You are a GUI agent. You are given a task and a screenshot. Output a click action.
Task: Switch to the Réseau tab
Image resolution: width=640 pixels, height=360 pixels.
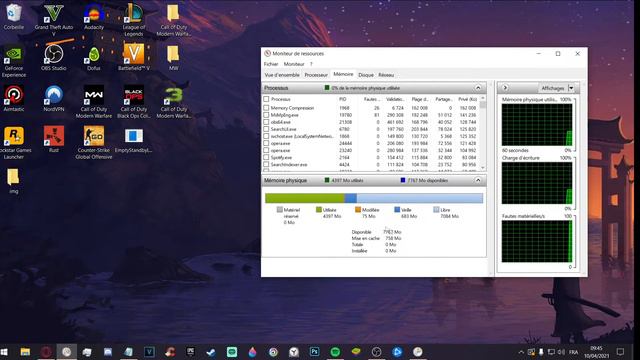[386, 75]
